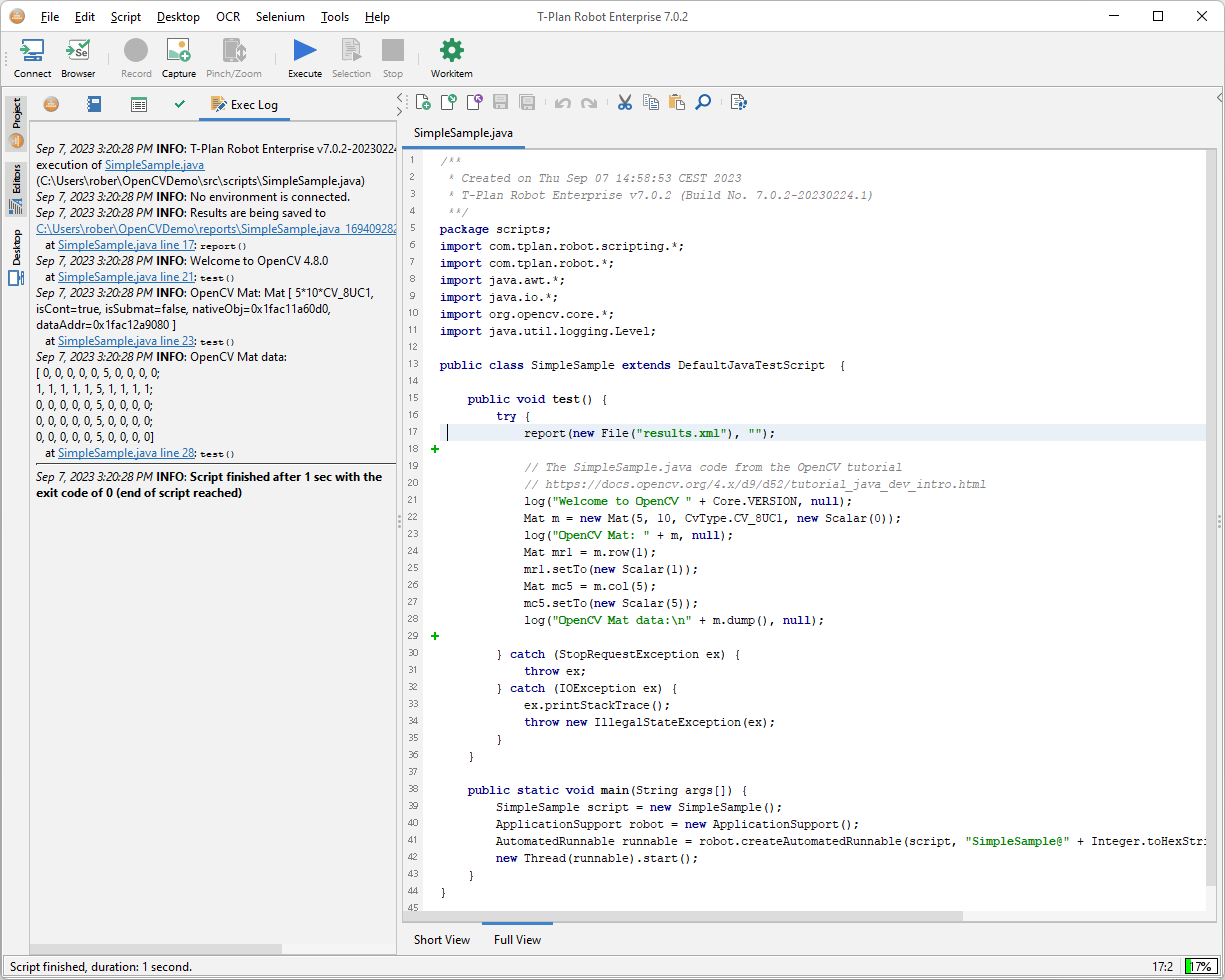1225x980 pixels.
Task: Open the Script menu
Action: 126,17
